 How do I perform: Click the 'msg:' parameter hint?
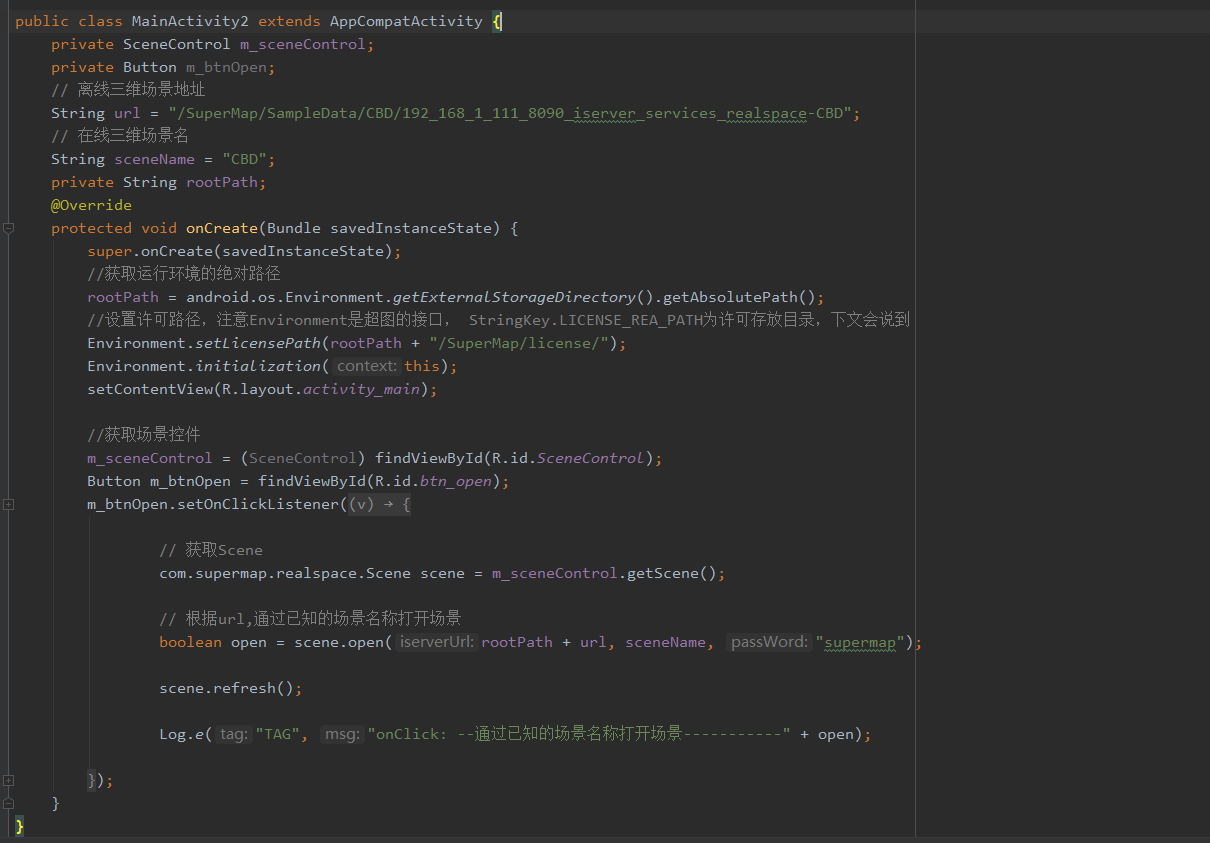[343, 734]
